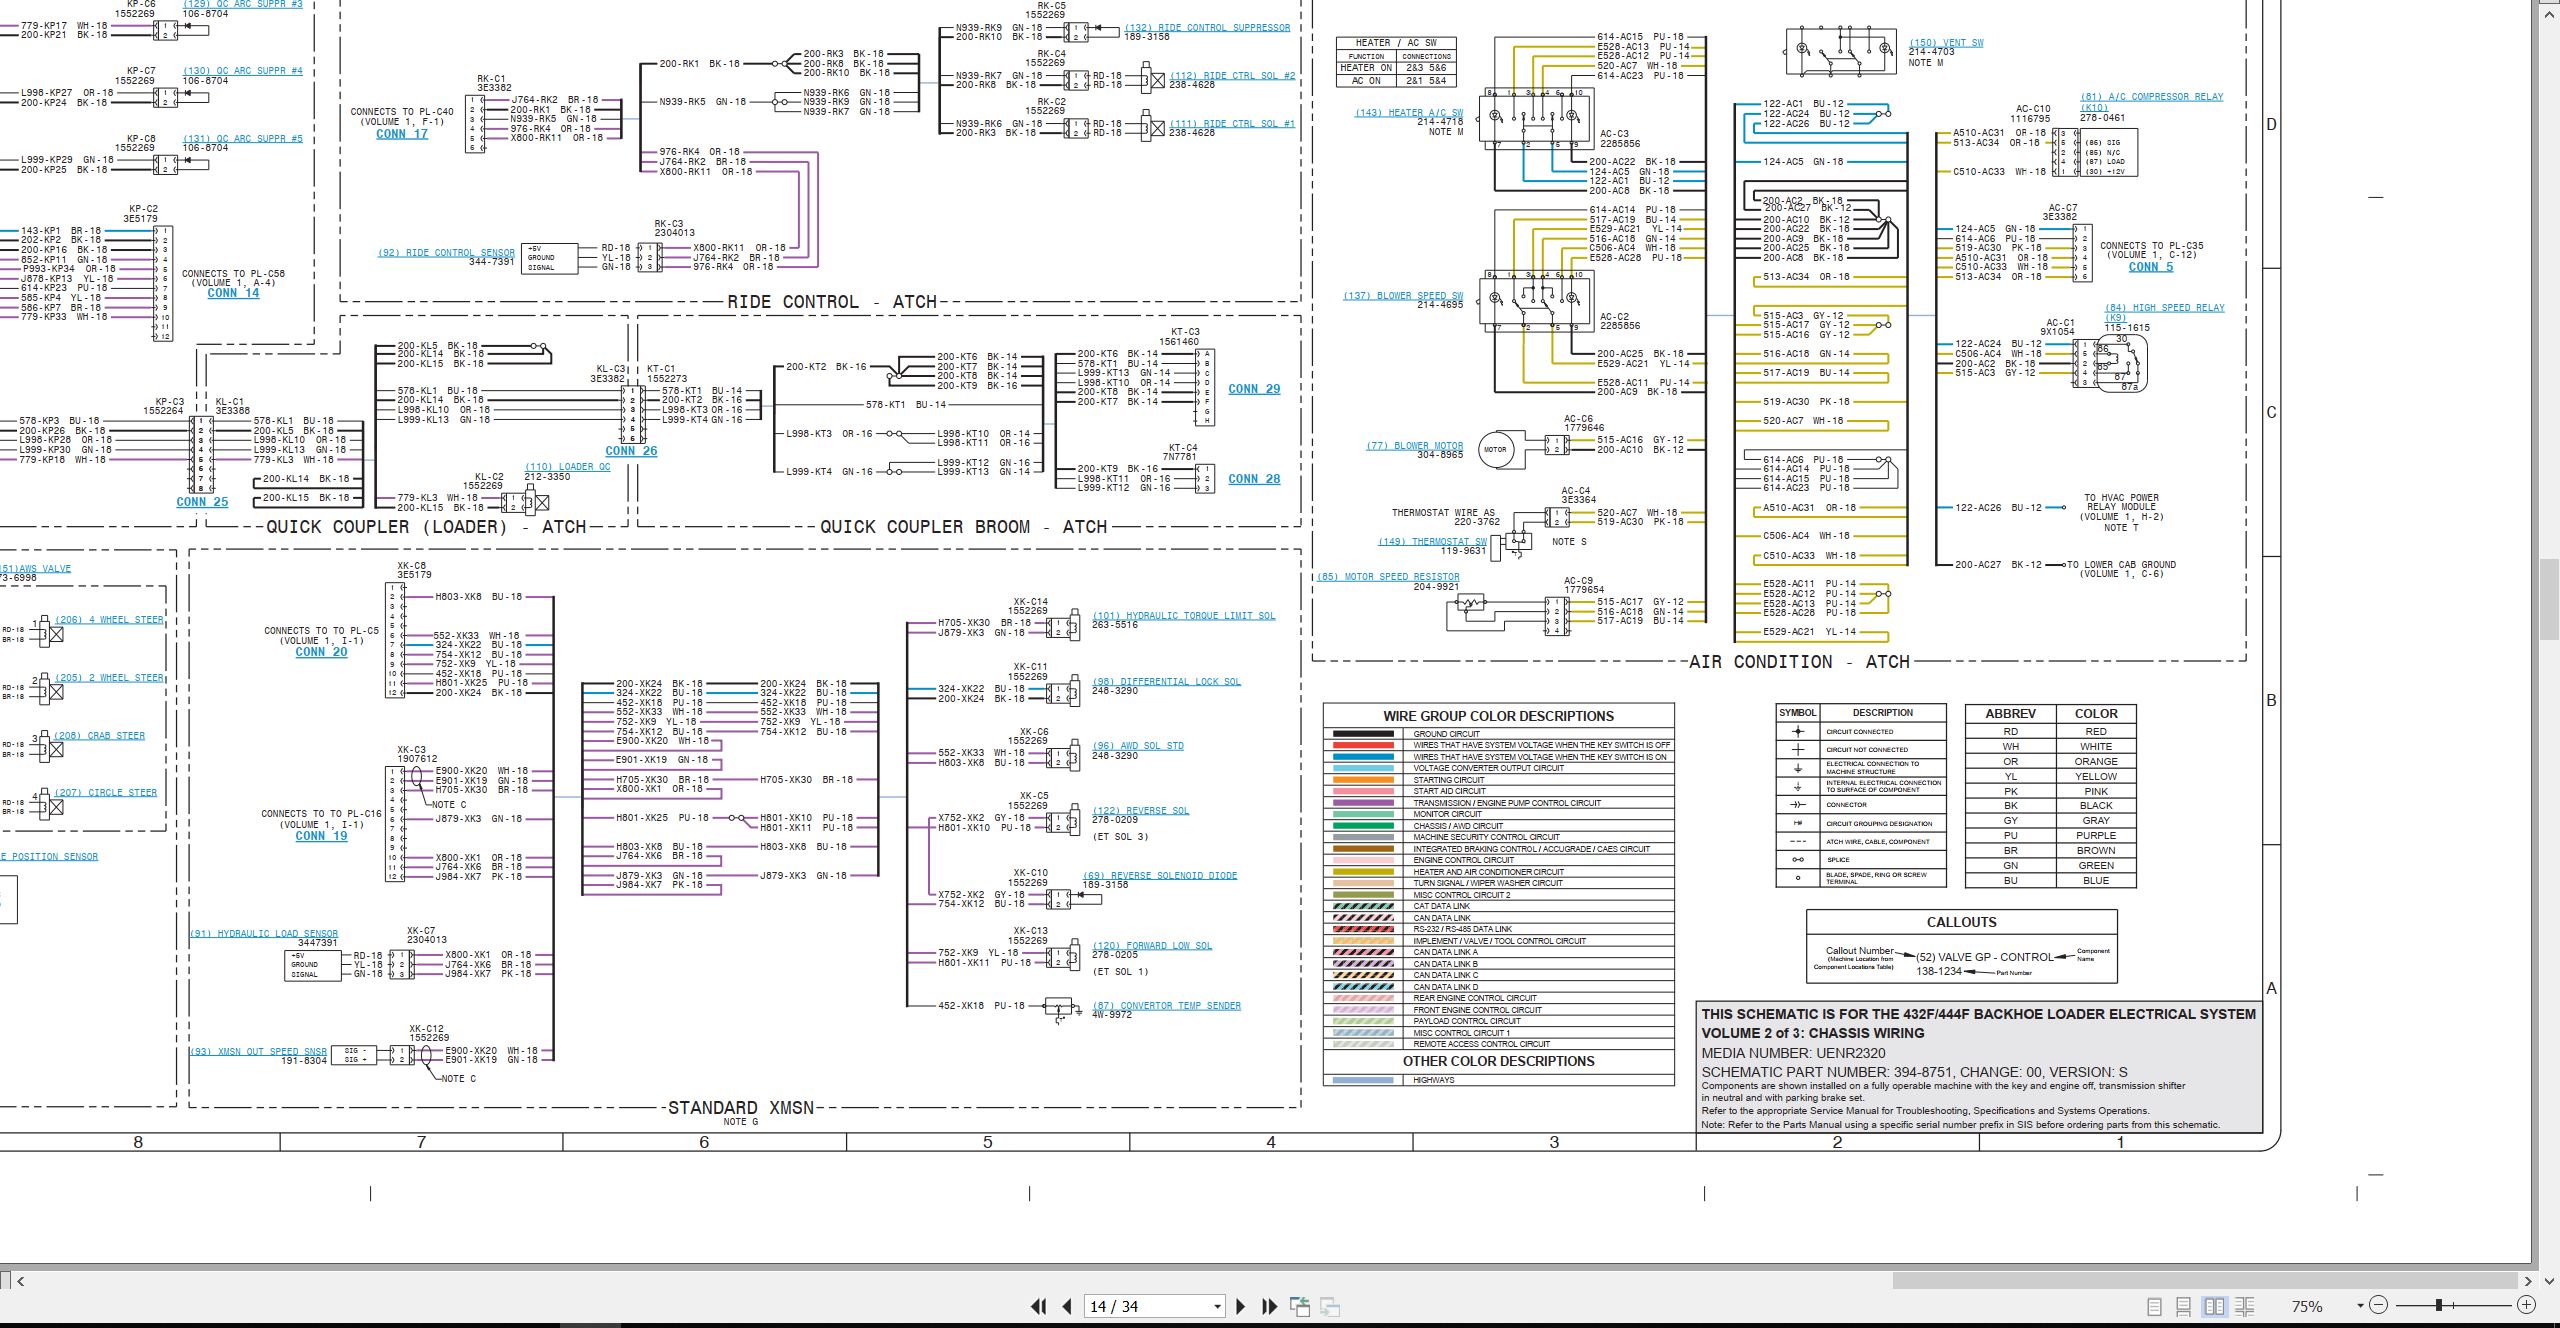The width and height of the screenshot is (2560, 1328).
Task: Click the previous view icon
Action: click(x=1300, y=1306)
